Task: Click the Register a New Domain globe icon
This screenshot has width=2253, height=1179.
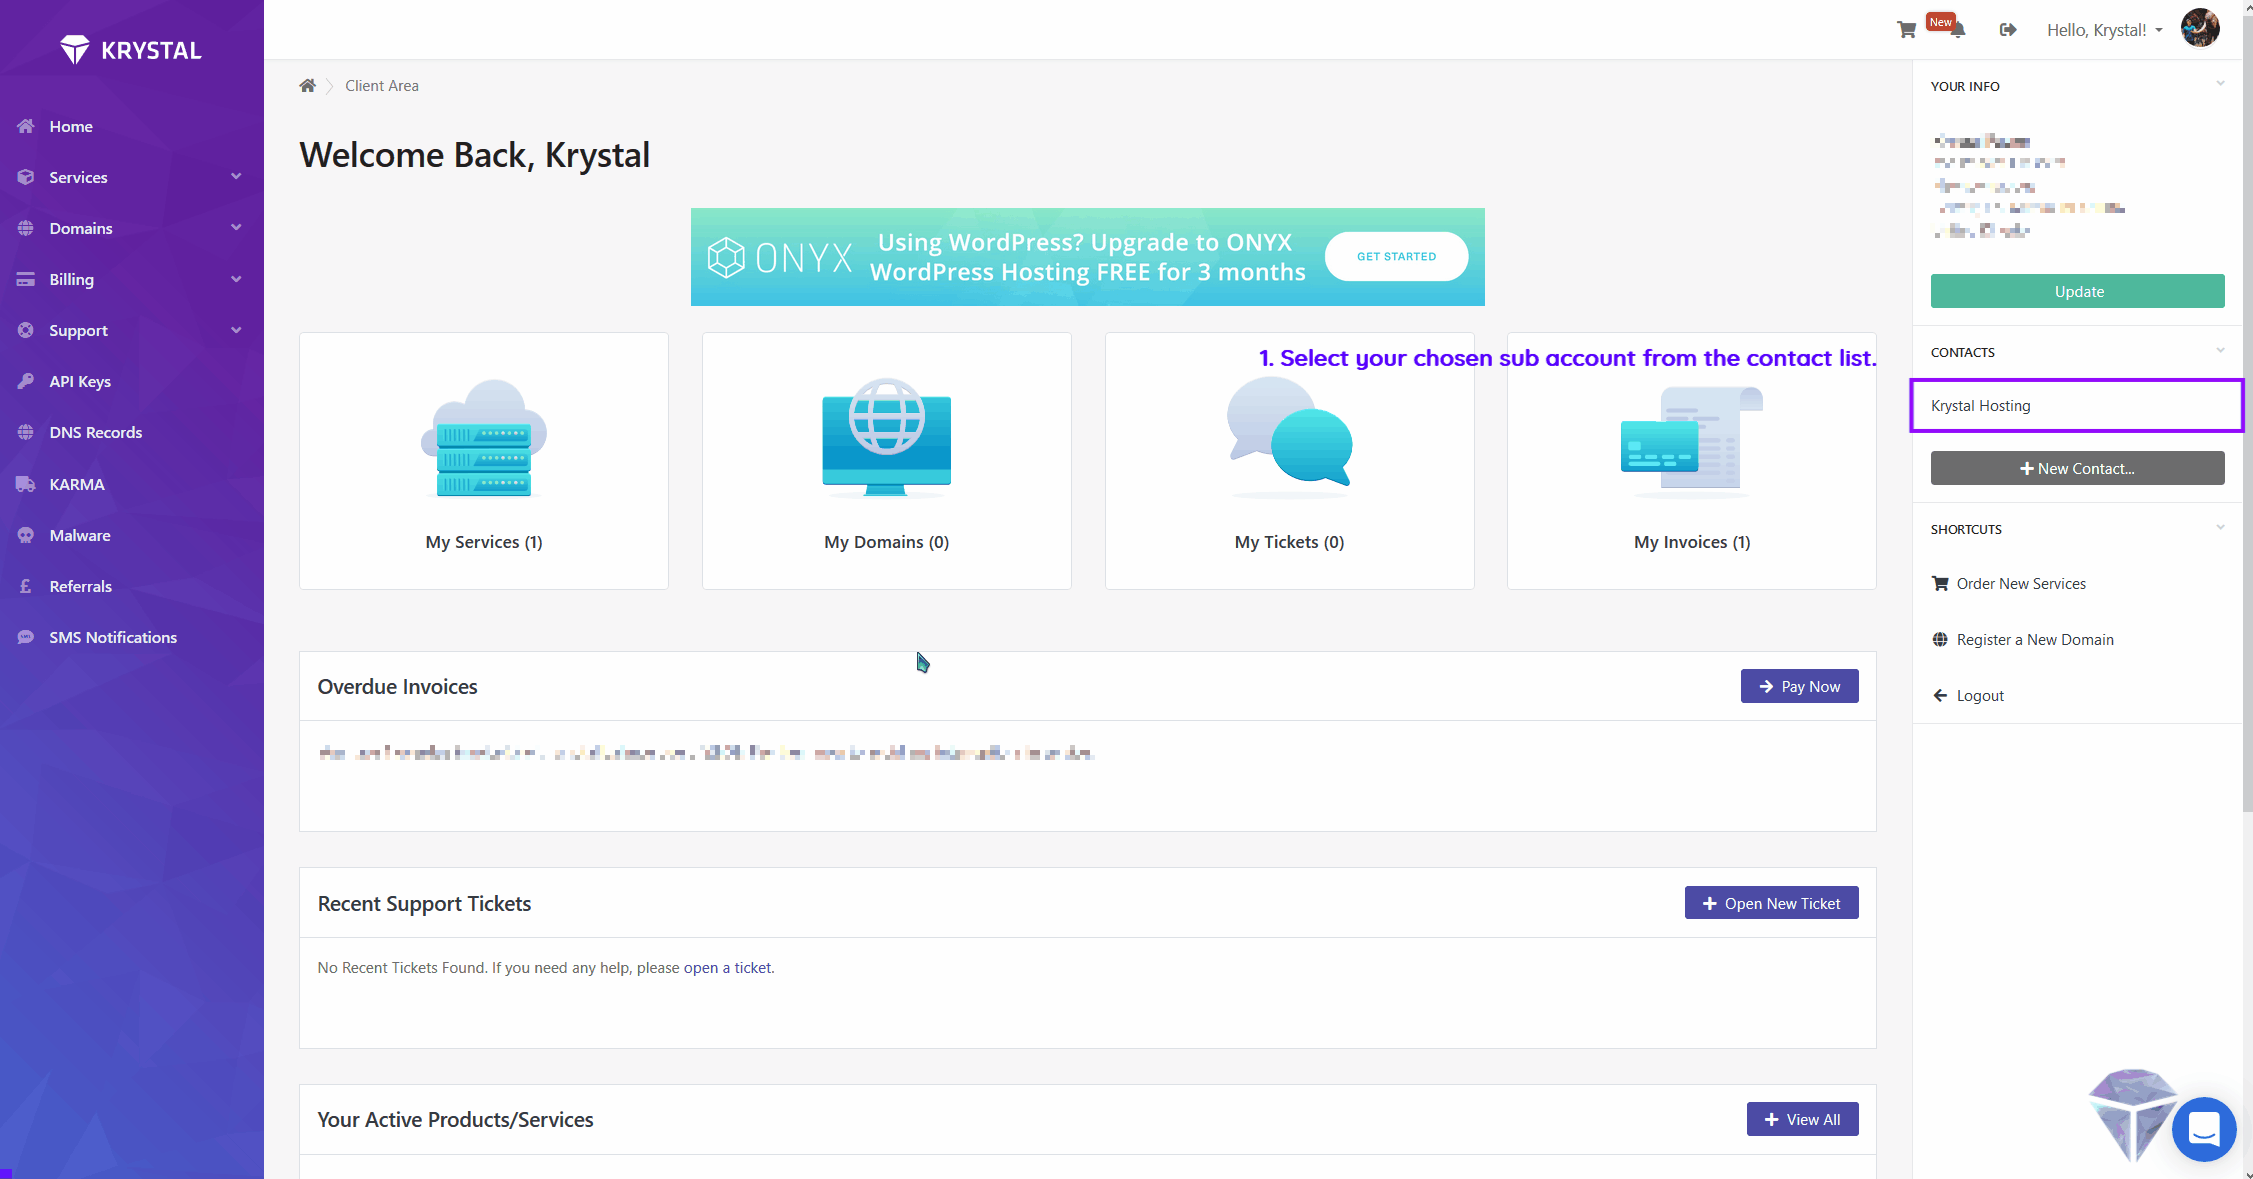Action: 1940,640
